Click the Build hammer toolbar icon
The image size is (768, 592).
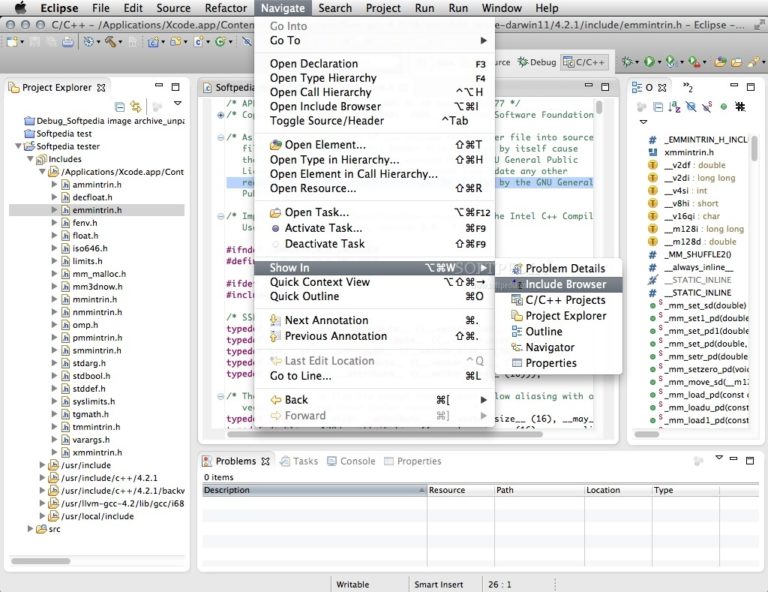110,42
